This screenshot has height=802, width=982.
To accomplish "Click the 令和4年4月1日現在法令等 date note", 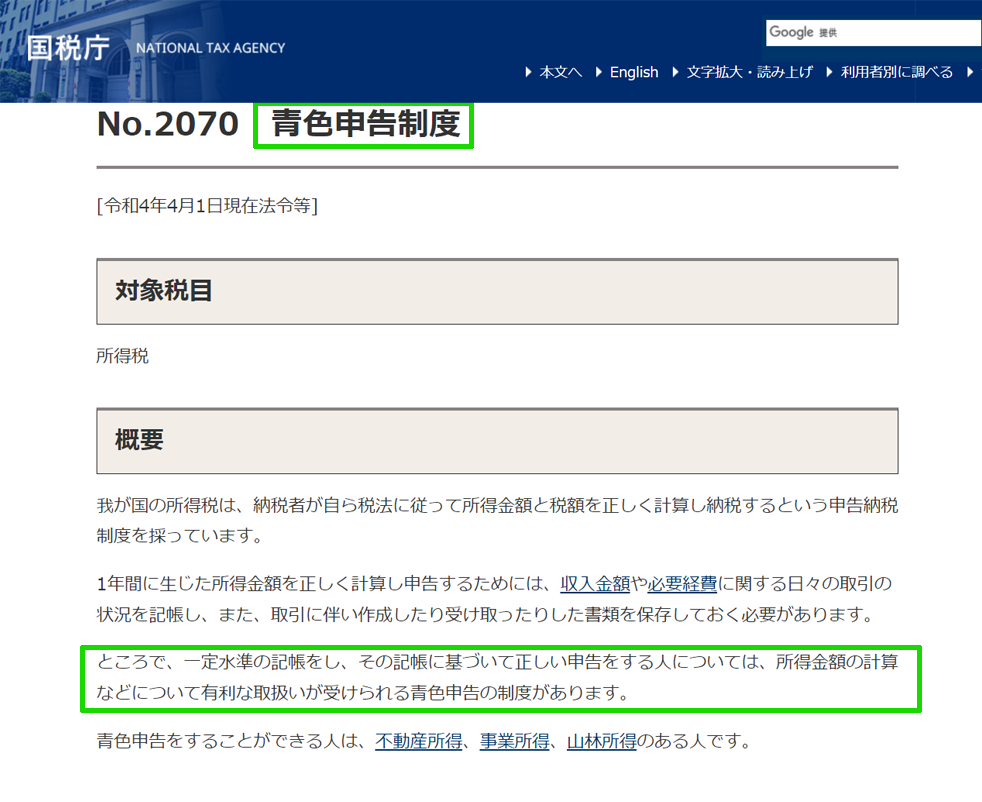I will tap(207, 205).
